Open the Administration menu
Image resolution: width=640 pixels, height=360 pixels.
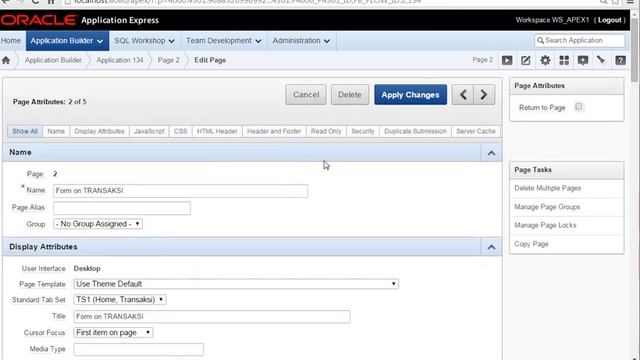point(301,41)
